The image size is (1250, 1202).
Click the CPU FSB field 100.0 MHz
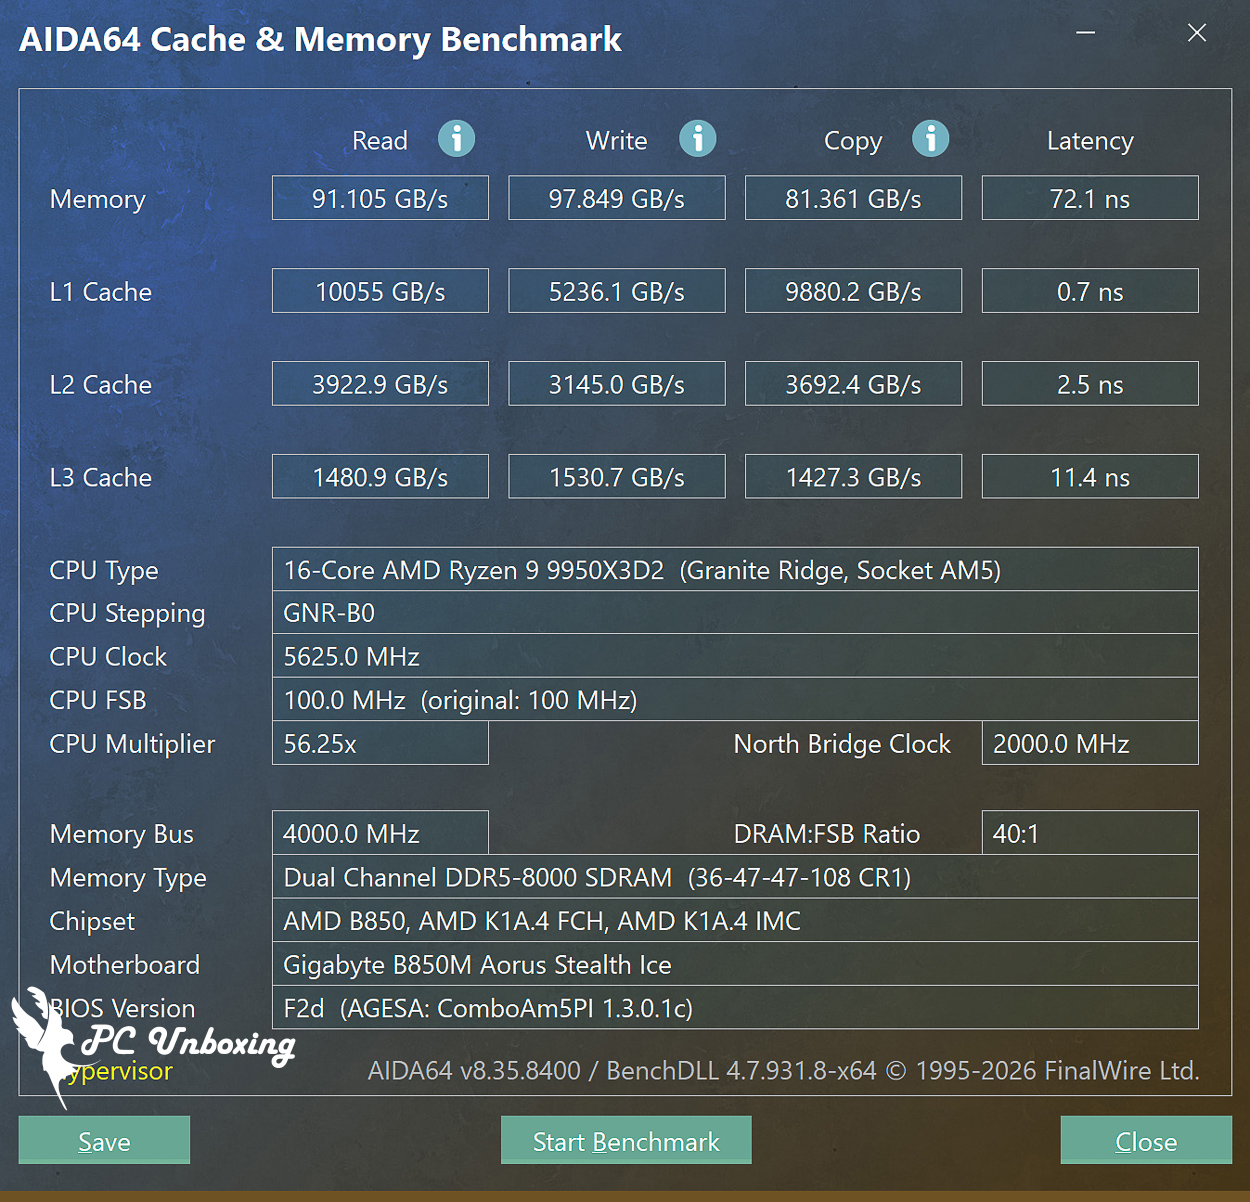[x=735, y=699]
